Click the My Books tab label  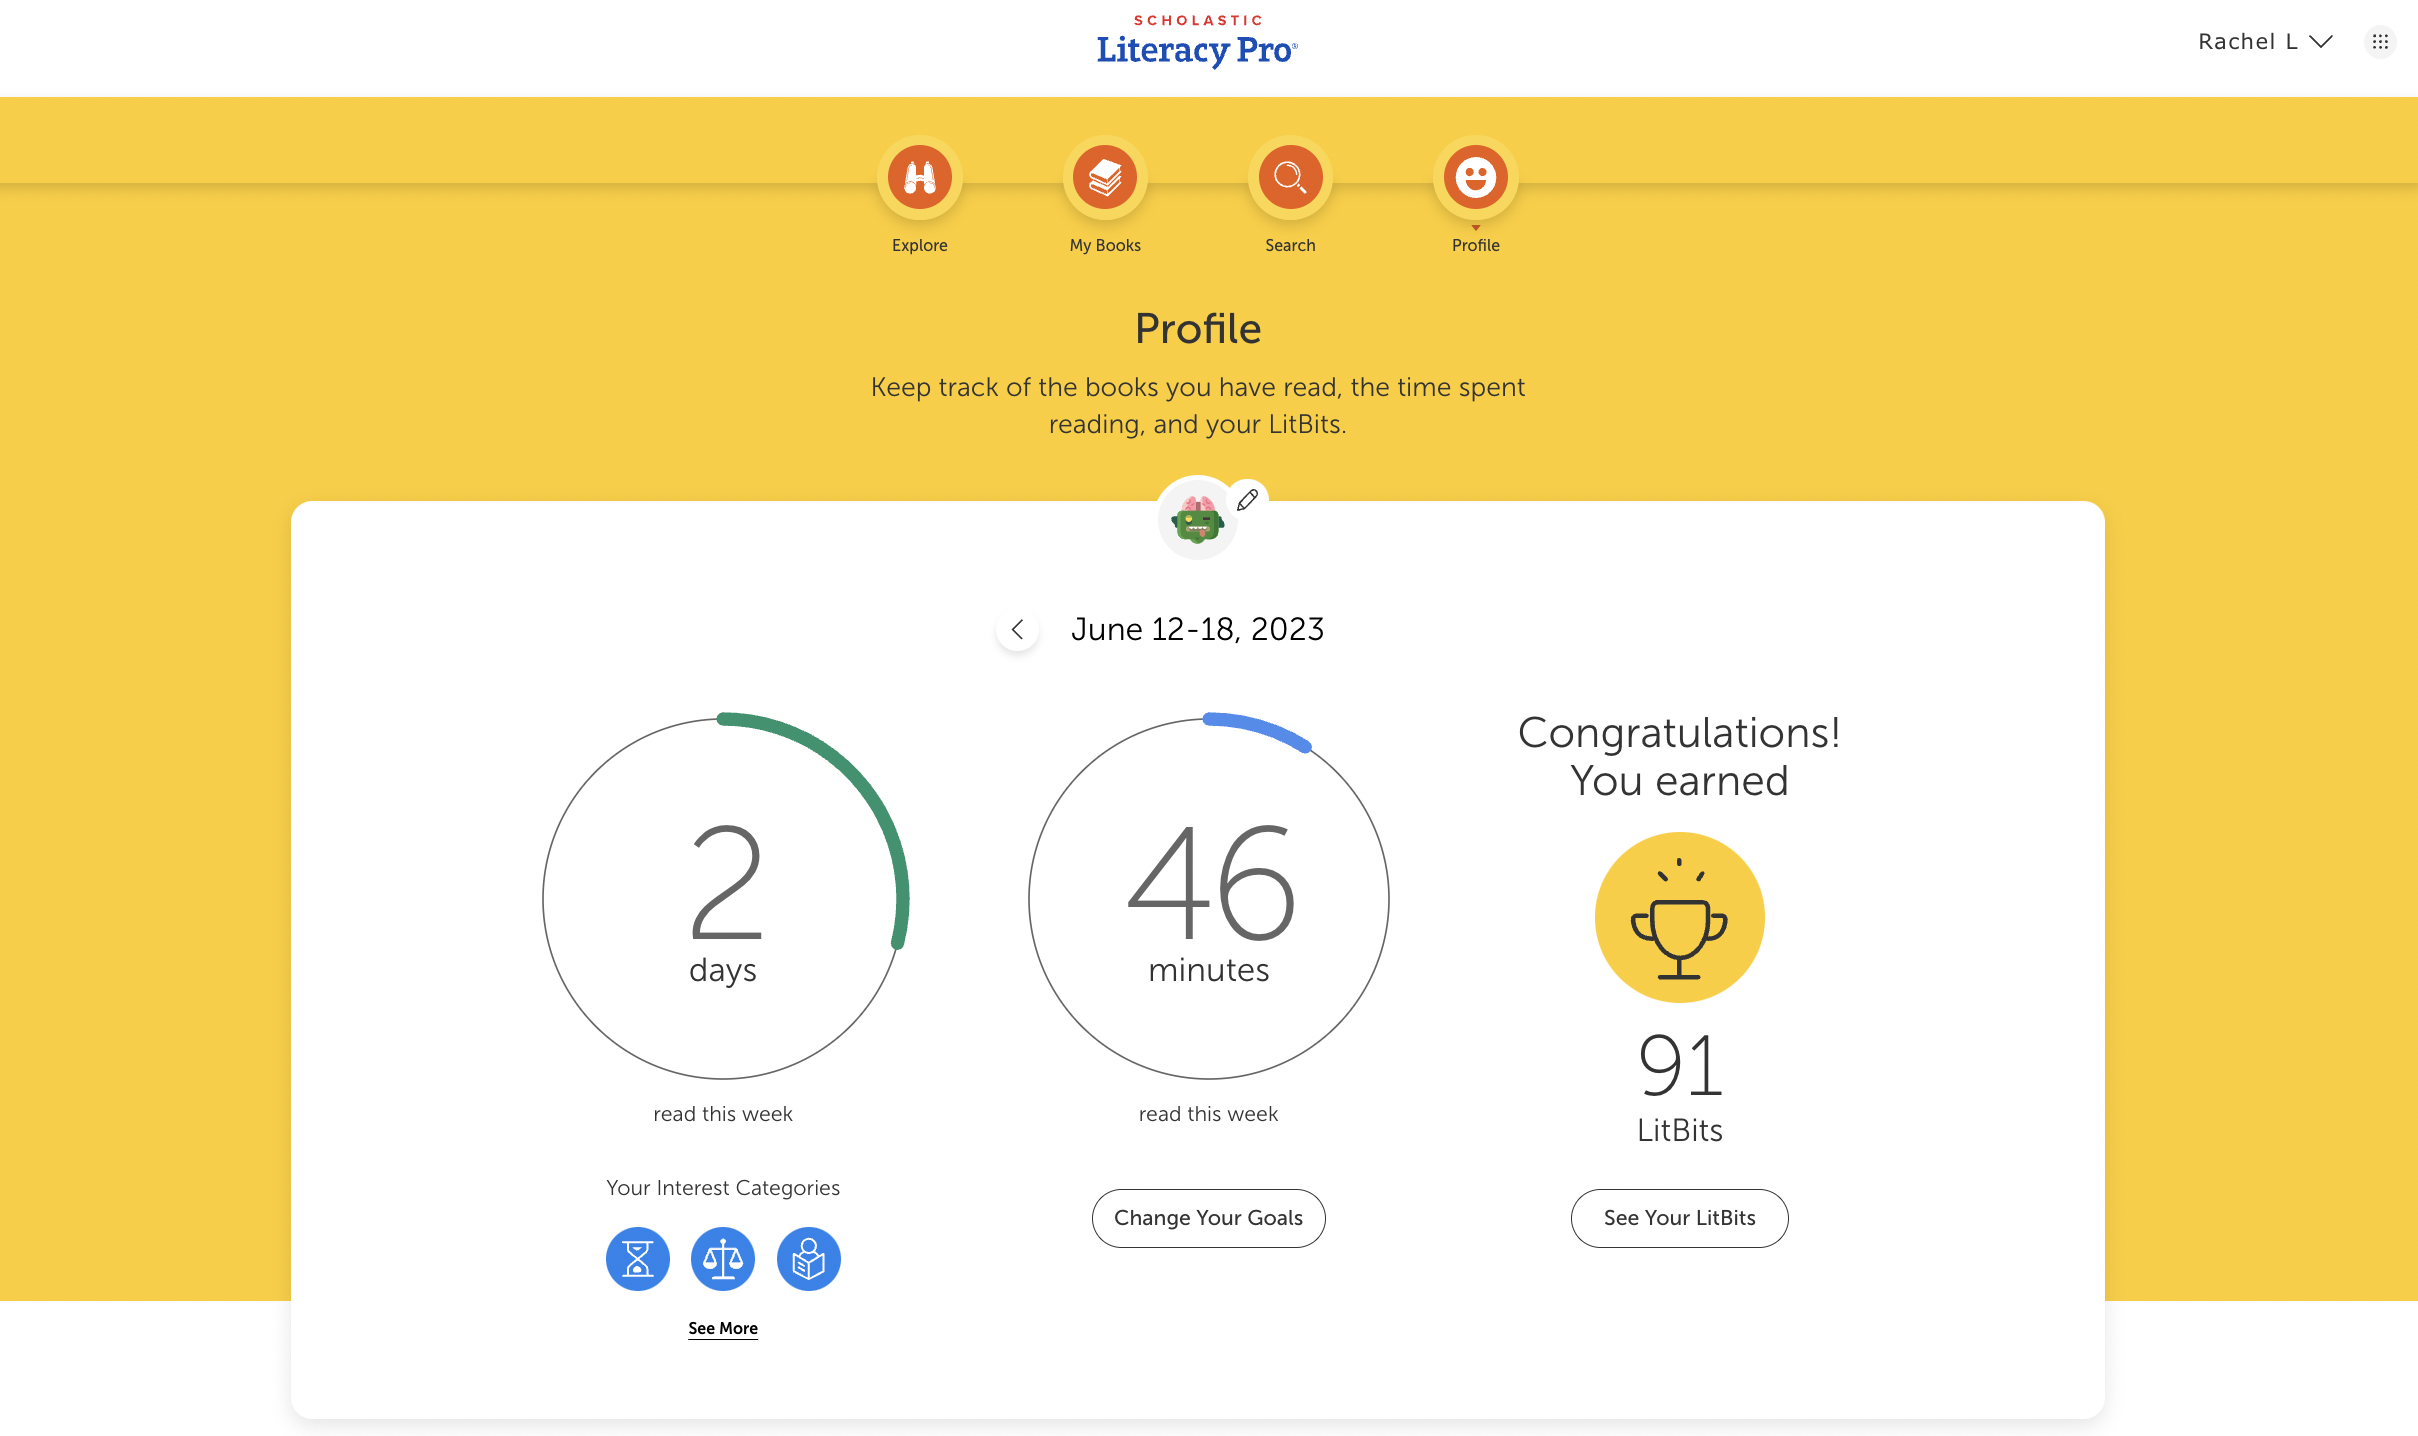(x=1105, y=245)
